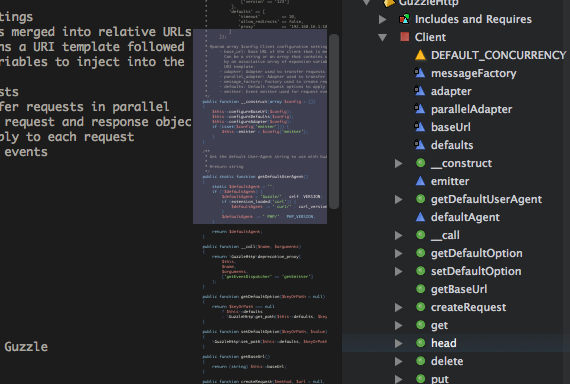Select defaultAgent in the outline
Screen dimensions: 570x384
465,217
